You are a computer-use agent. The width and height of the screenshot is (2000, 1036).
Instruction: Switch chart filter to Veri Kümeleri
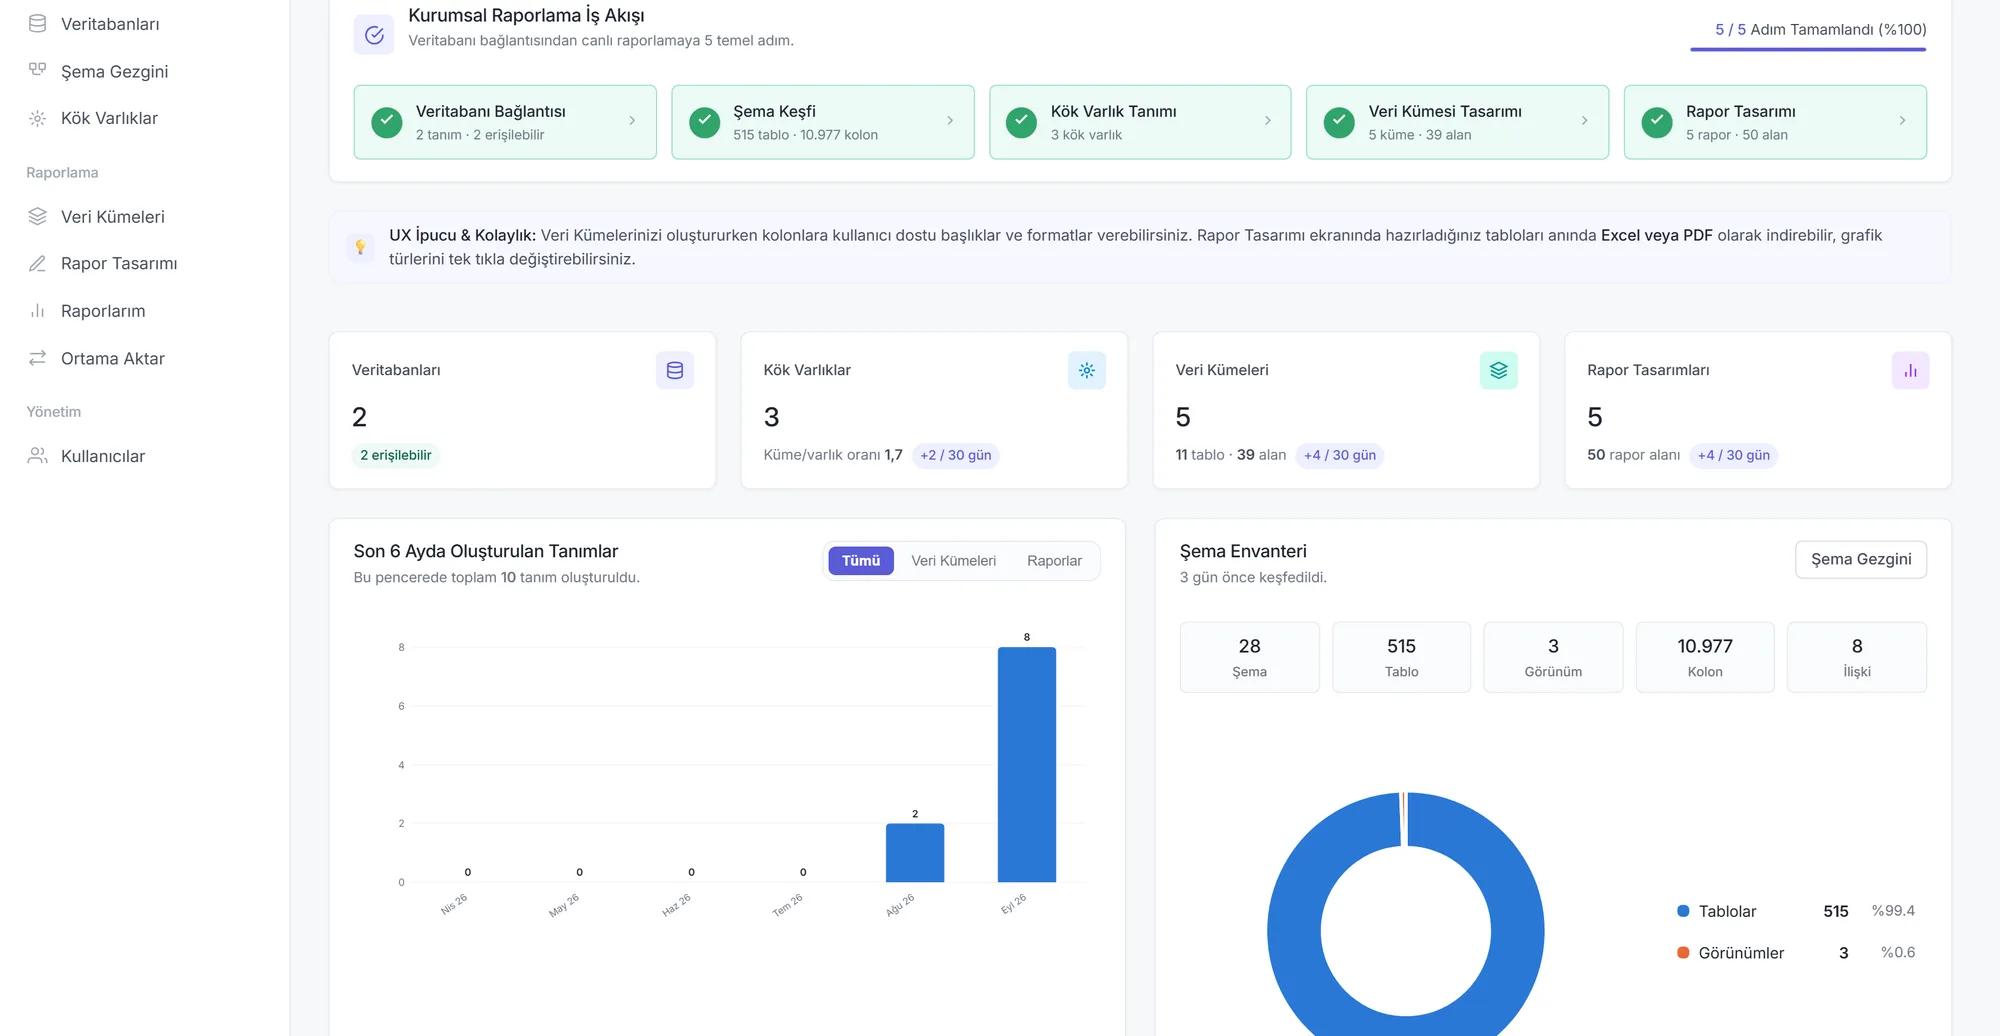point(953,561)
